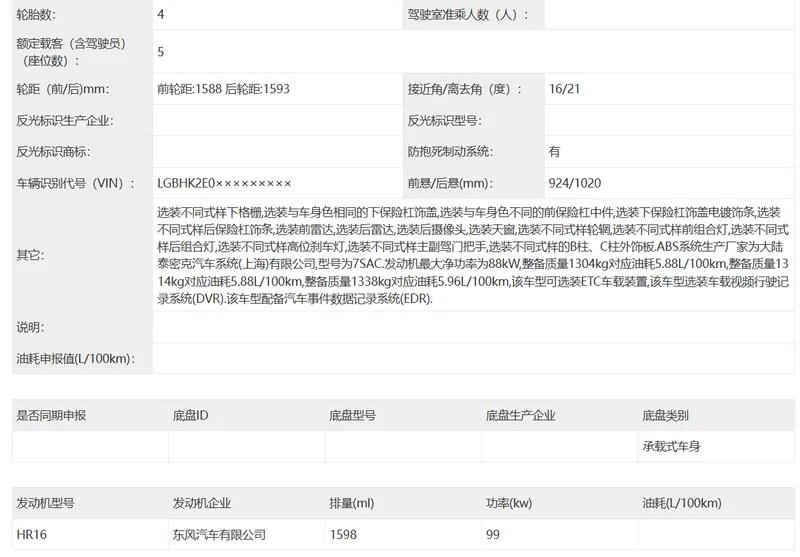Click the 反光标识生产企业 empty field

click(278, 120)
